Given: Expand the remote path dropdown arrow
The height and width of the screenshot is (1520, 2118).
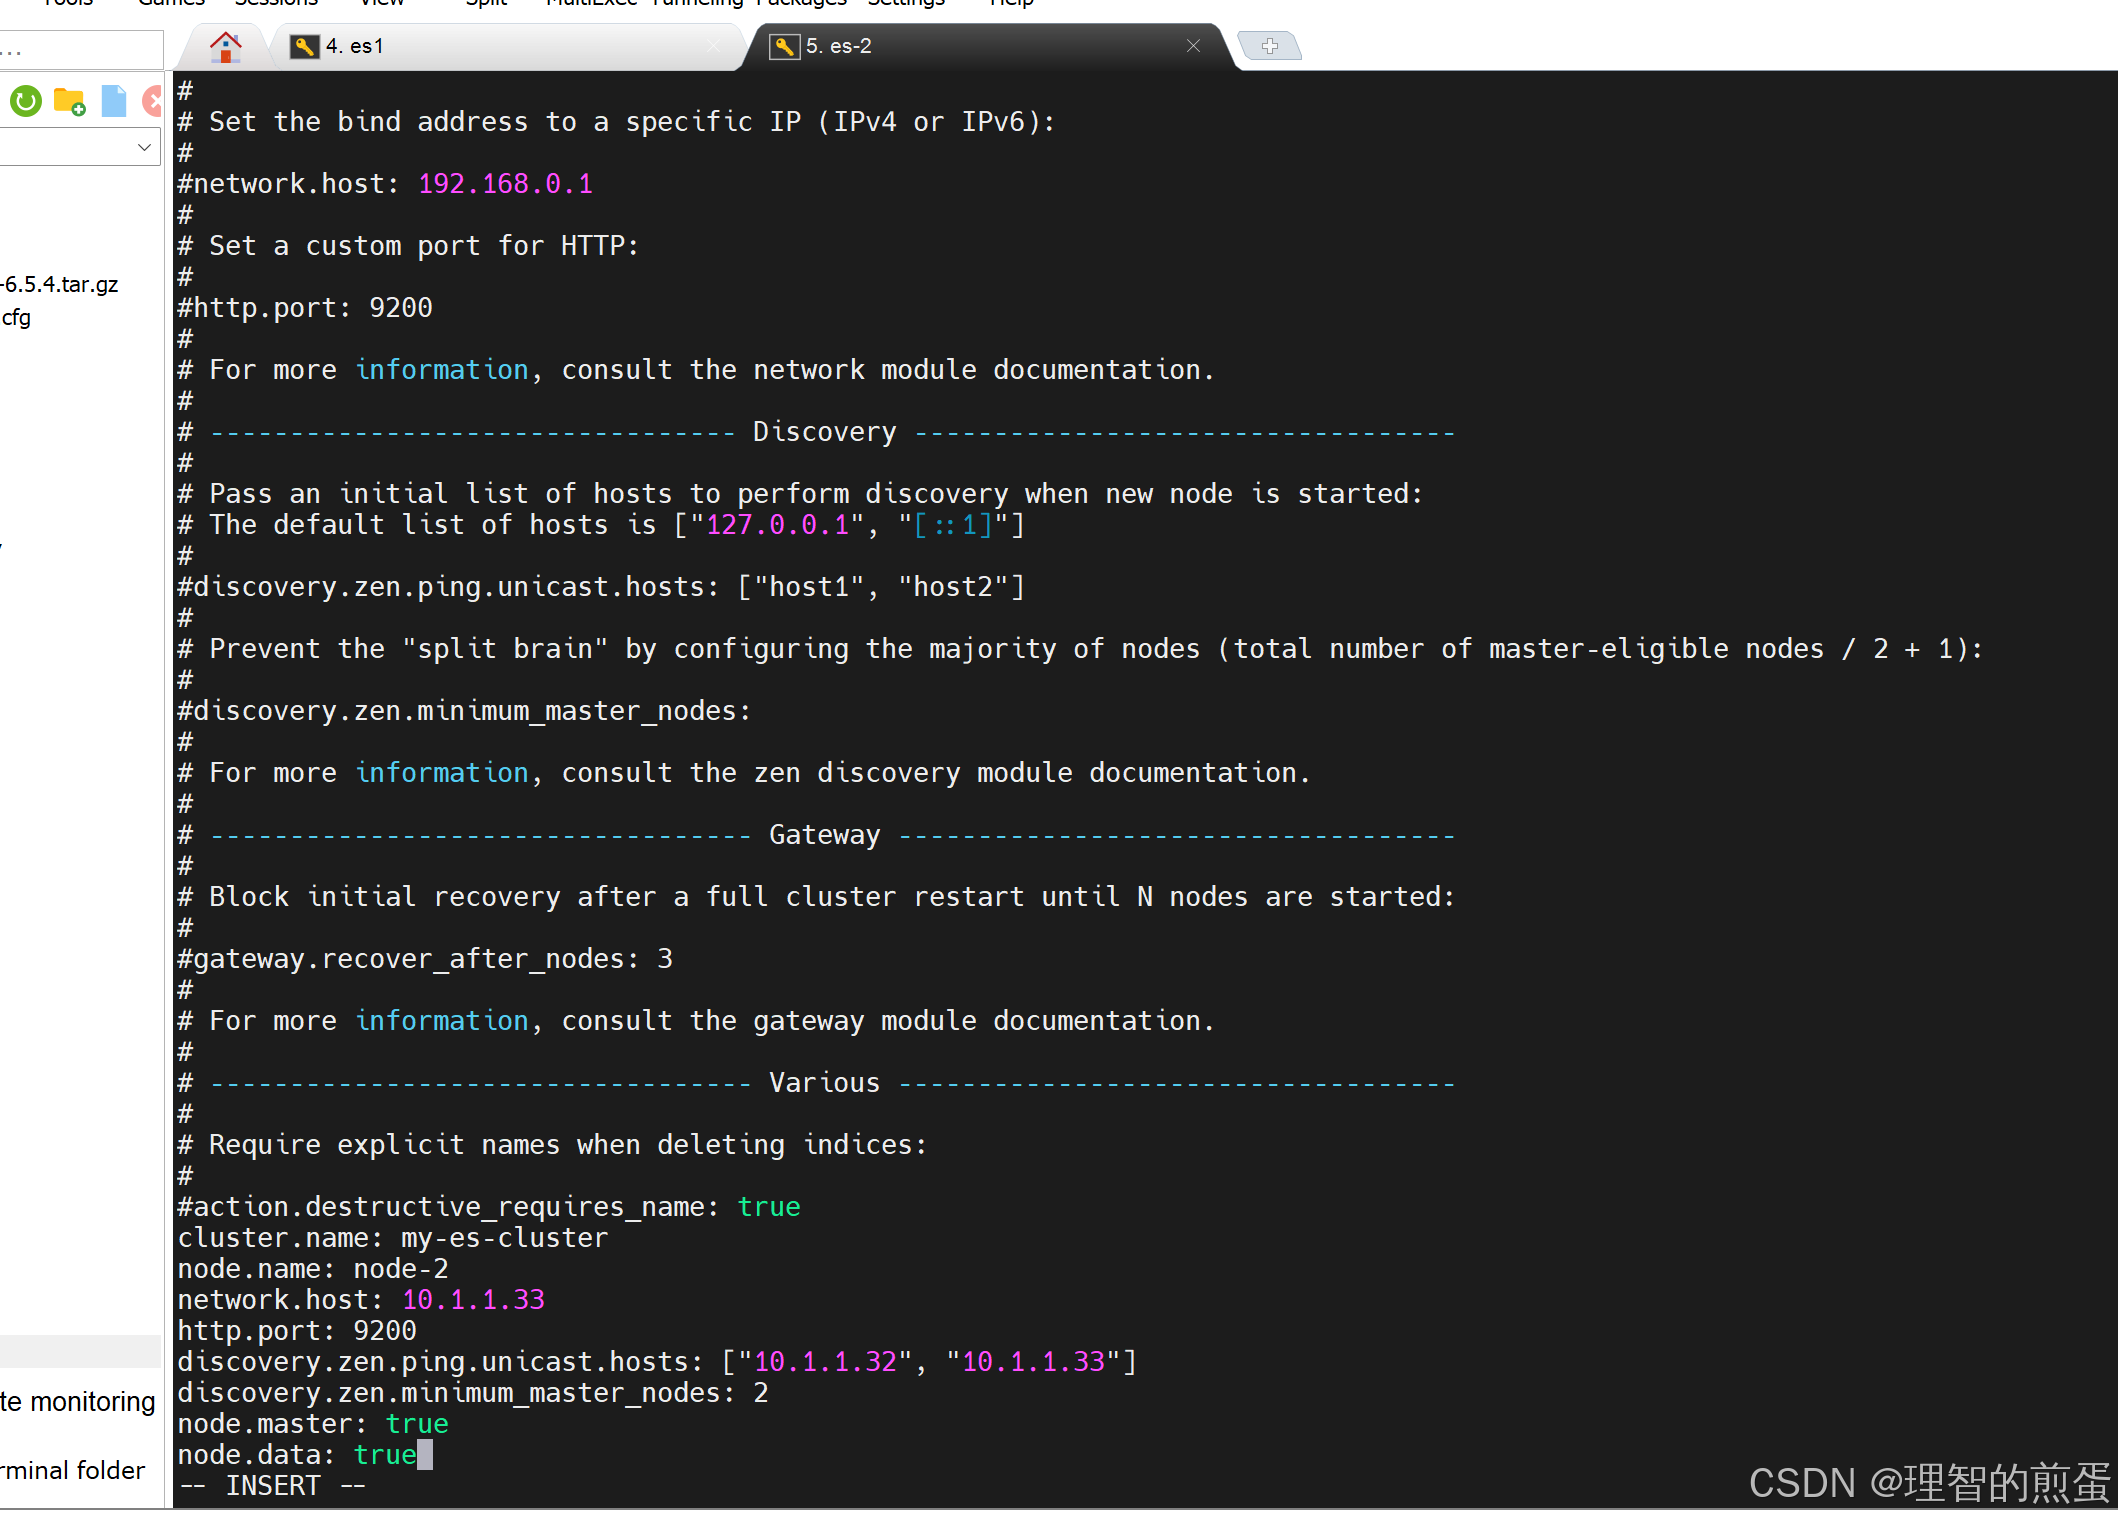Looking at the screenshot, I should point(144,148).
